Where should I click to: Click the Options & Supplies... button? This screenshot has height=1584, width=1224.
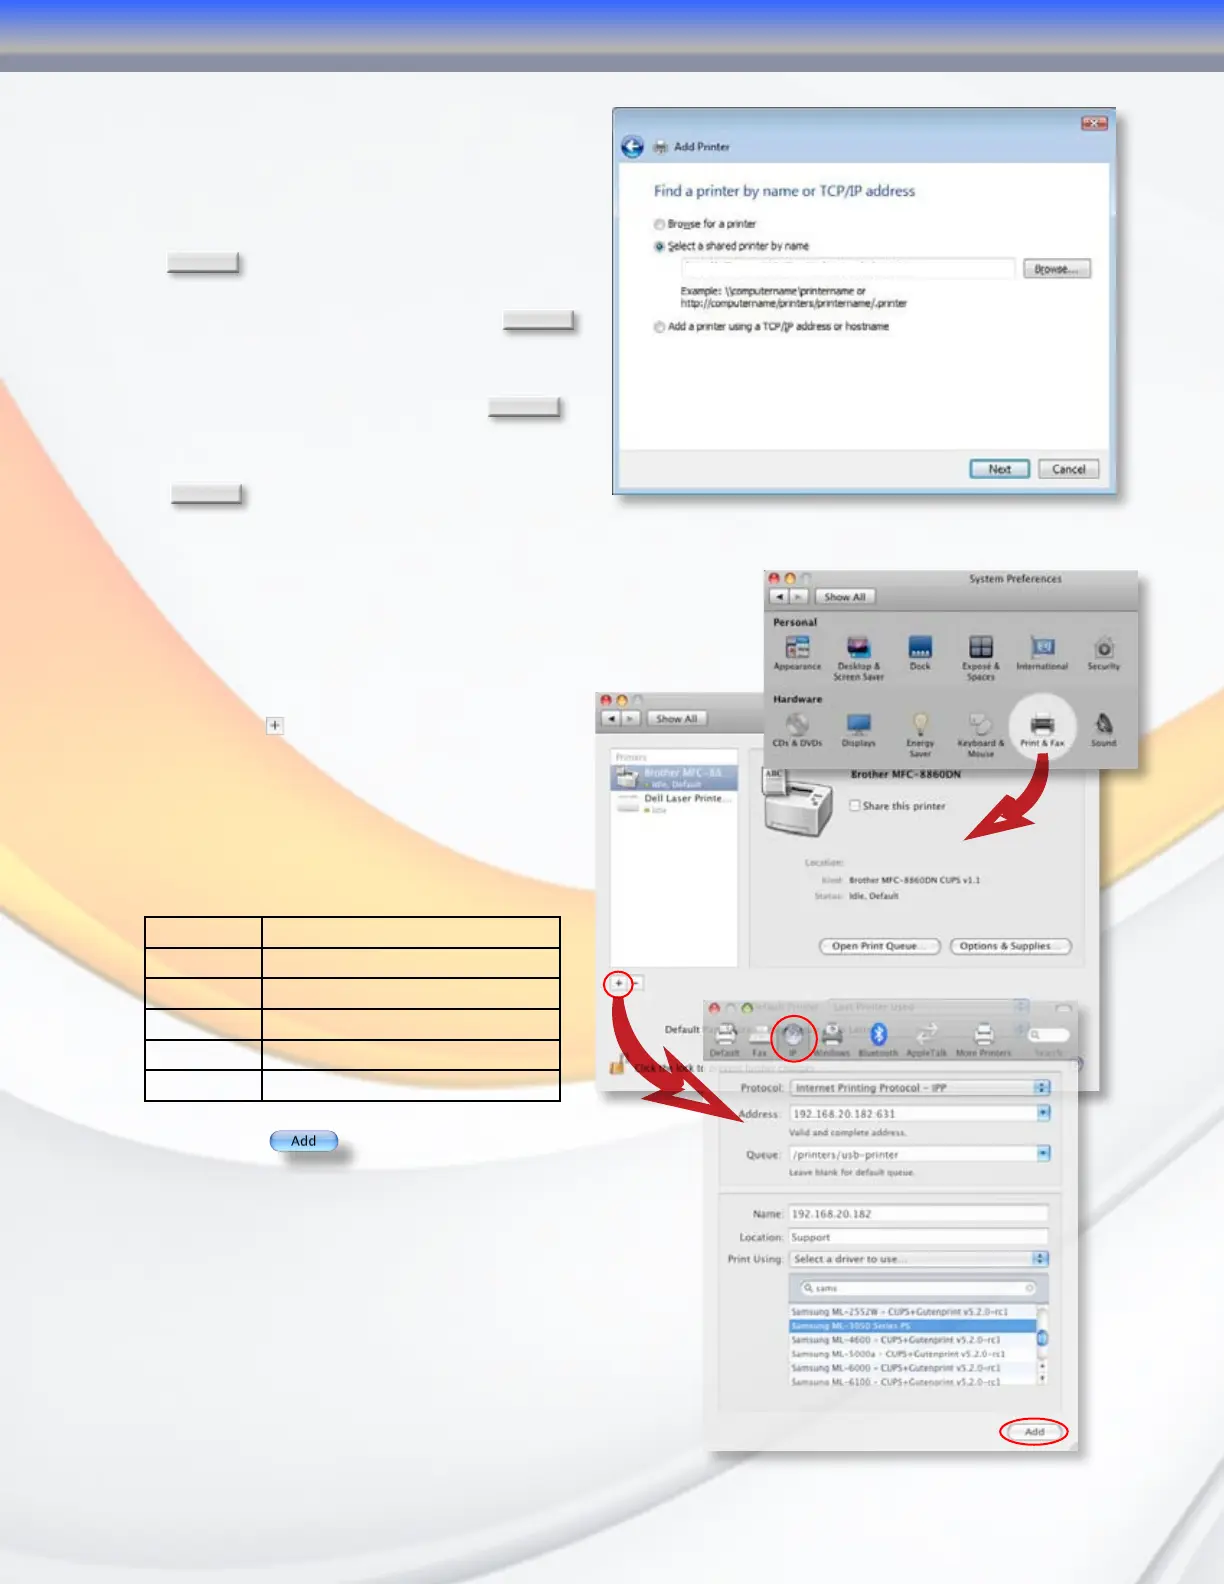coord(1010,946)
